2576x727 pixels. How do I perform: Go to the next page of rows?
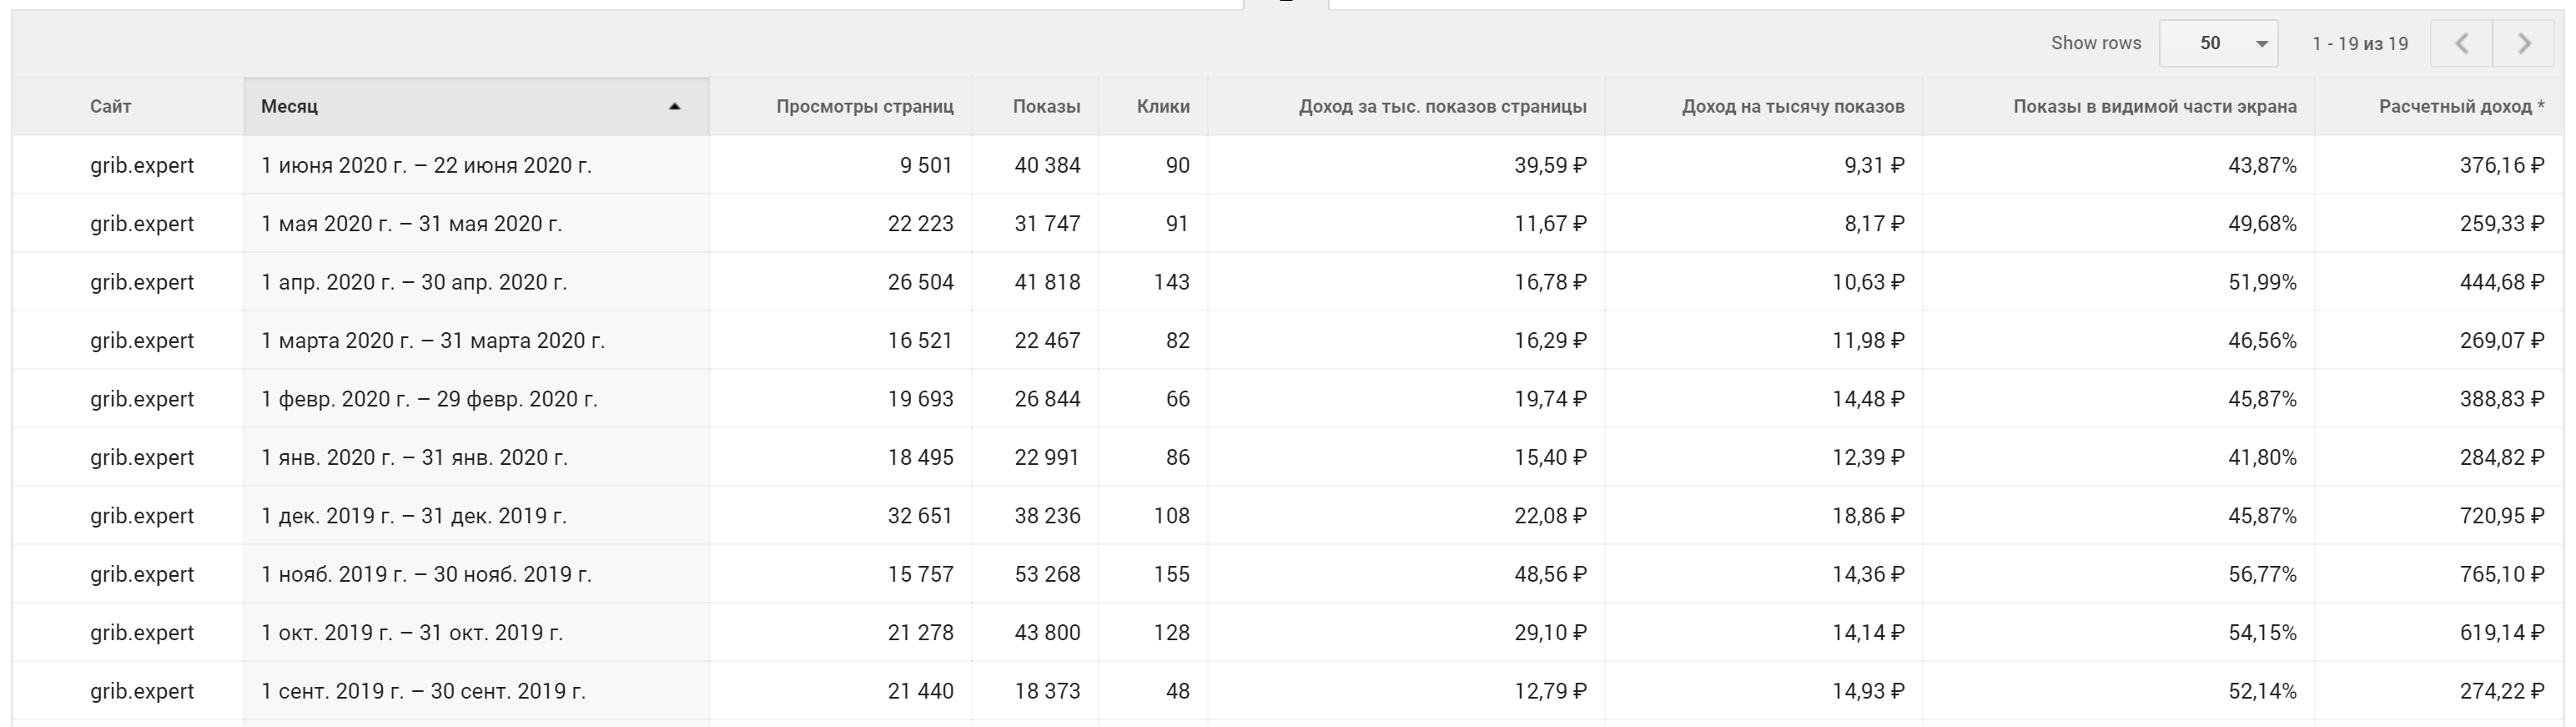point(2524,44)
